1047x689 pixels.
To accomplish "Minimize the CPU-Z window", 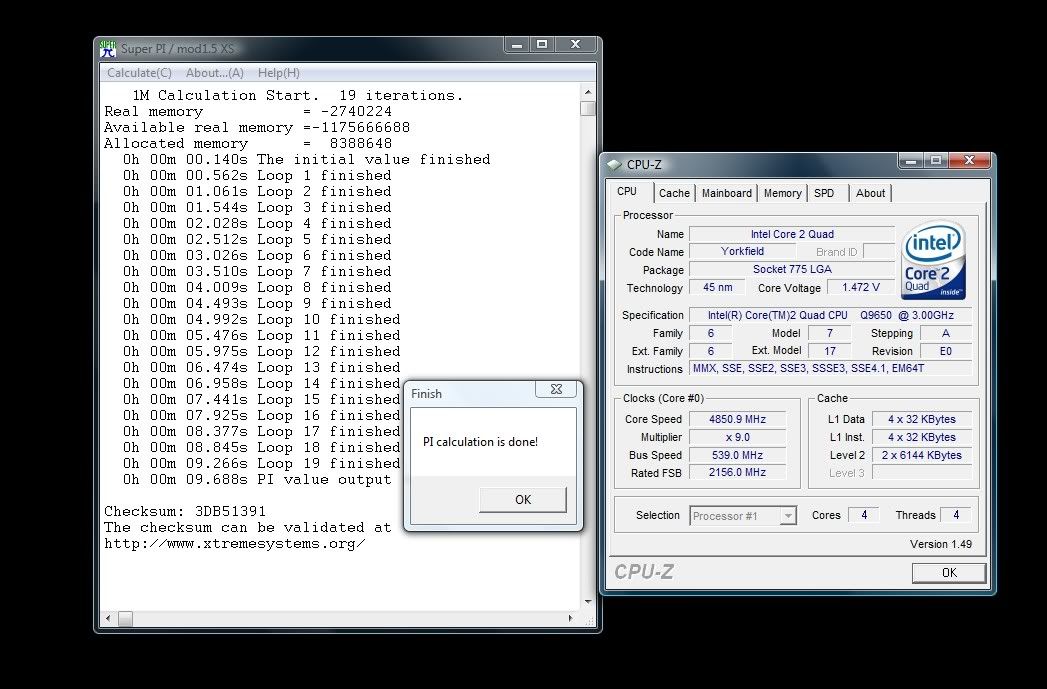I will tap(911, 160).
